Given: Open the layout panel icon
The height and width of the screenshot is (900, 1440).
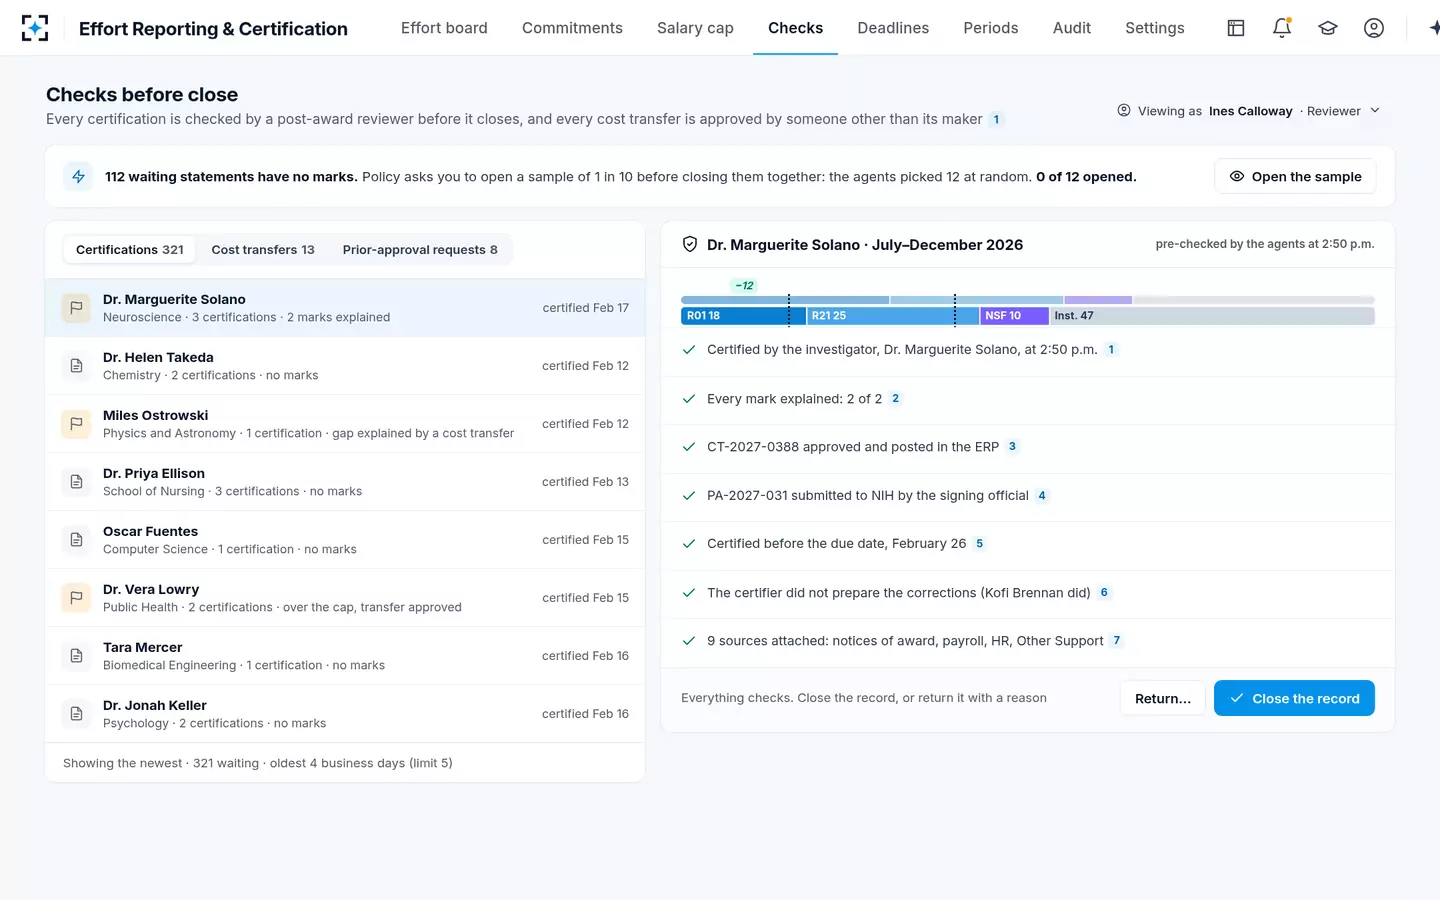Looking at the screenshot, I should tap(1236, 28).
